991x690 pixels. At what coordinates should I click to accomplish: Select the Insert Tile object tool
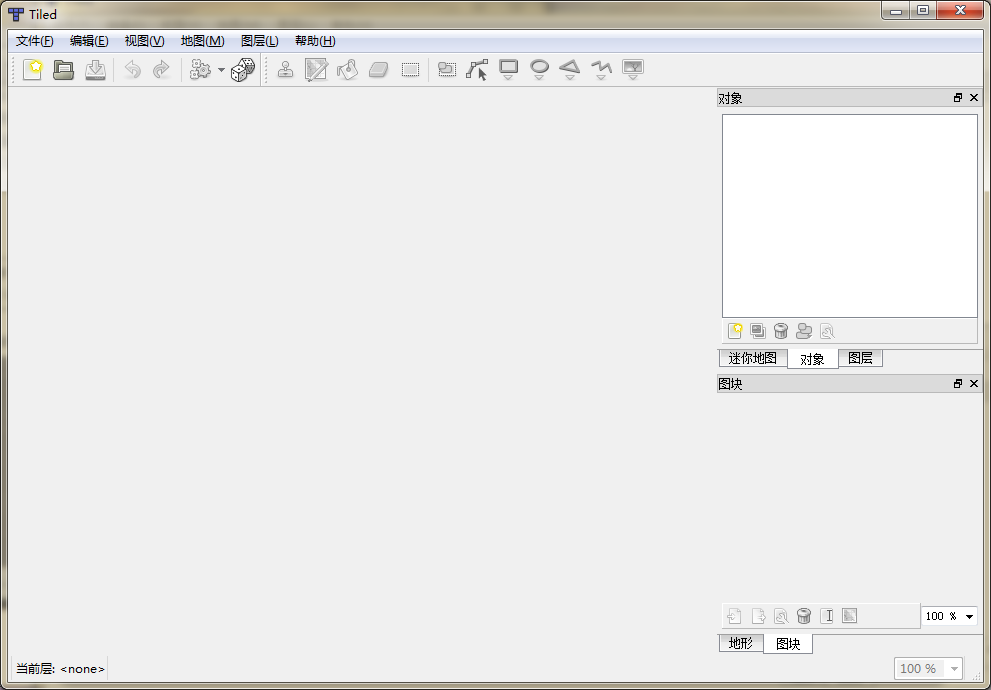pos(633,70)
